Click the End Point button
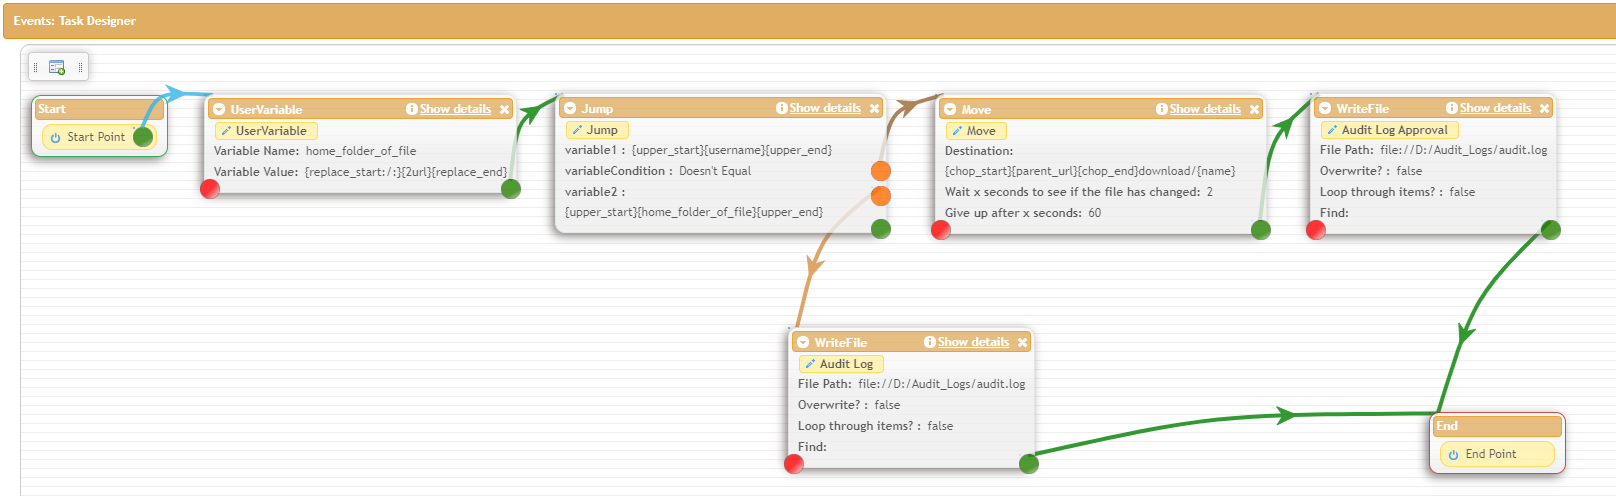Viewport: 1616px width, 496px height. coord(1497,454)
